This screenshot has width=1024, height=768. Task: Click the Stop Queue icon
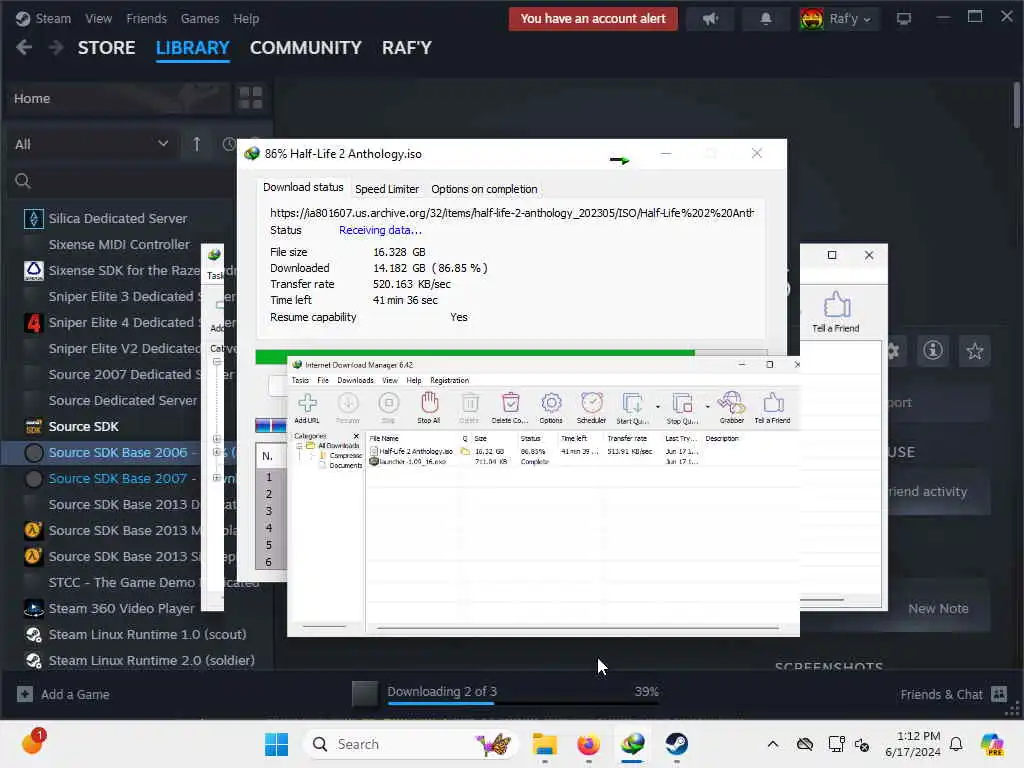pyautogui.click(x=682, y=408)
